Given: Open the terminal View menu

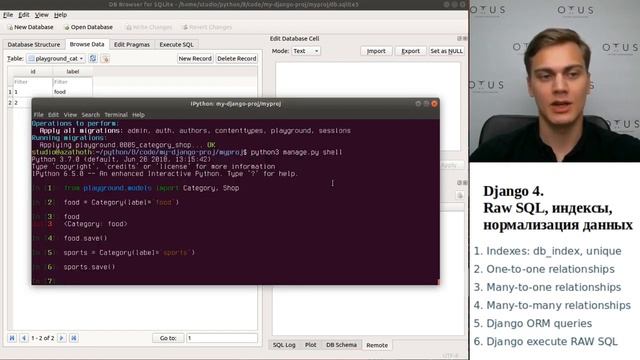Looking at the screenshot, I should (70, 115).
